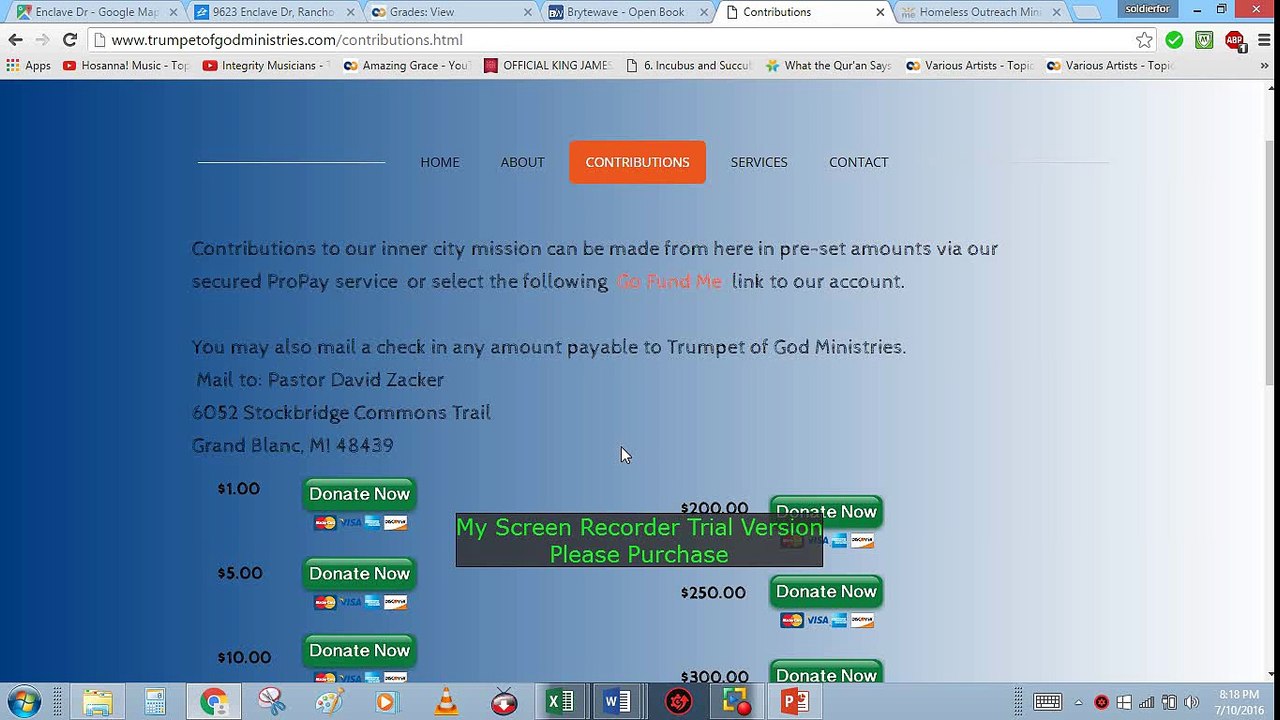Open the taskbar clock showing 8:18 PM

pos(1238,702)
